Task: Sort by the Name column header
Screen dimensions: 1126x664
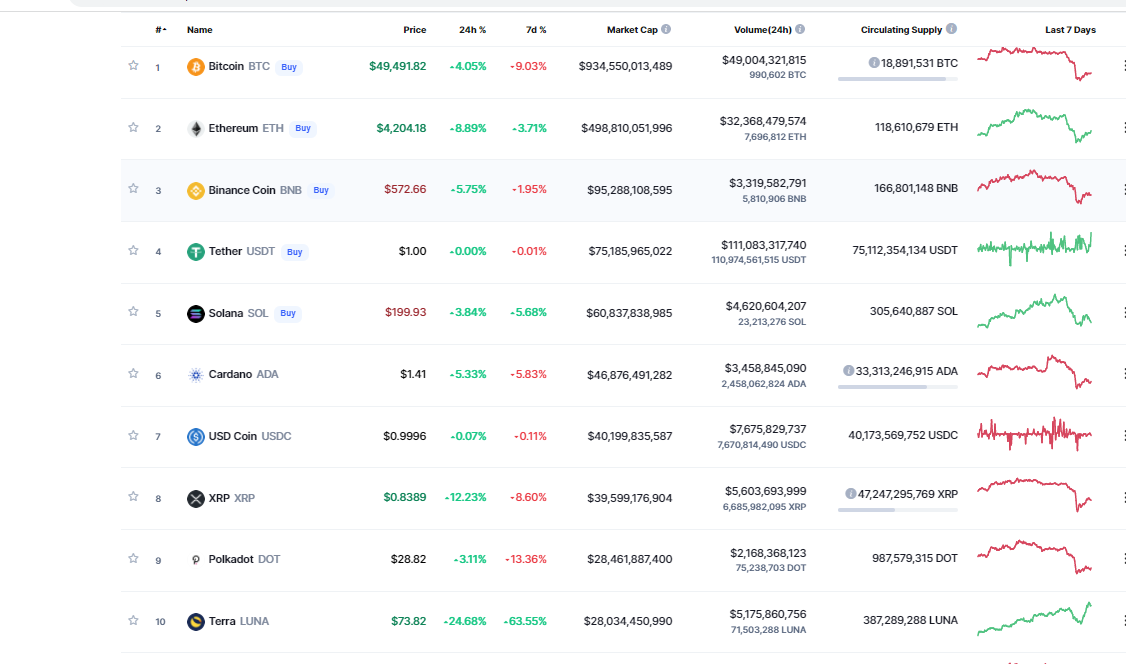Action: tap(200, 30)
